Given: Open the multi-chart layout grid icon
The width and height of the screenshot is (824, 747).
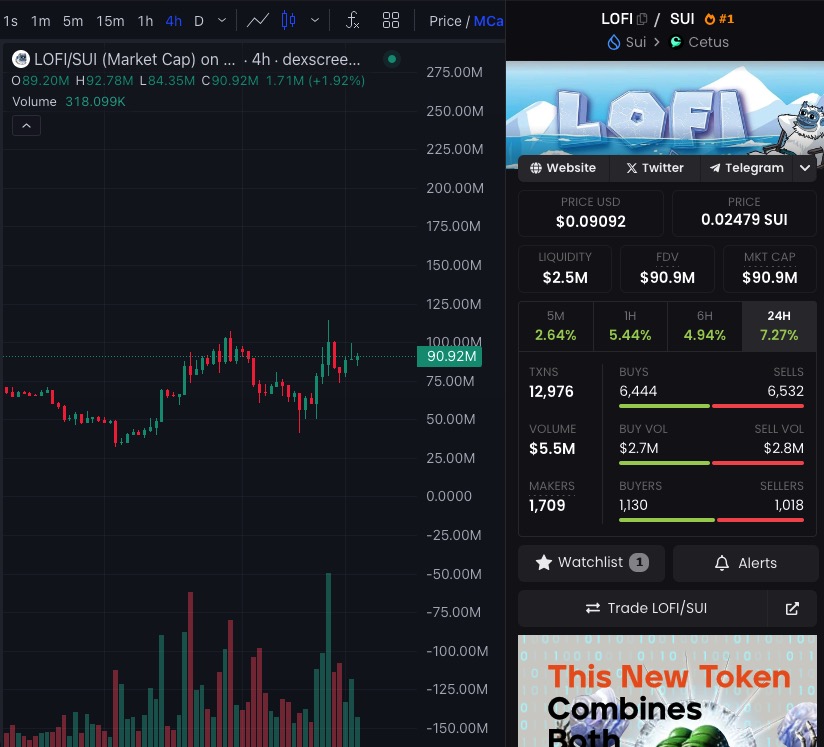Looking at the screenshot, I should [390, 20].
